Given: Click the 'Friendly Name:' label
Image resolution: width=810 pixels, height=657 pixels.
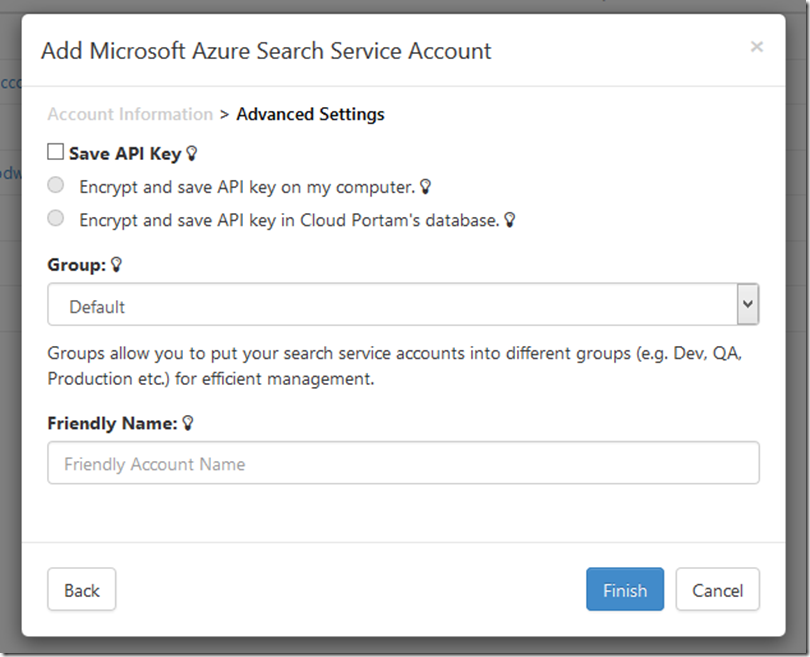Looking at the screenshot, I should click(x=113, y=424).
